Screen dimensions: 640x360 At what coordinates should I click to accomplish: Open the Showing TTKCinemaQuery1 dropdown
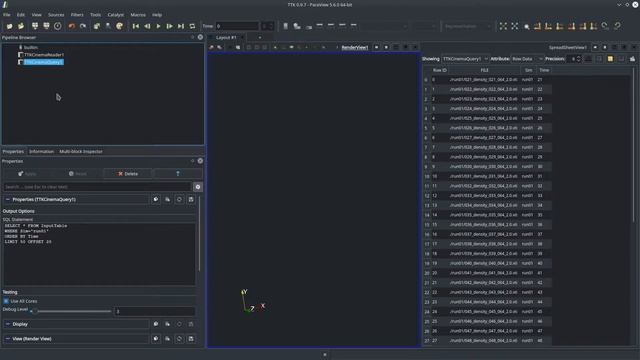(x=465, y=59)
